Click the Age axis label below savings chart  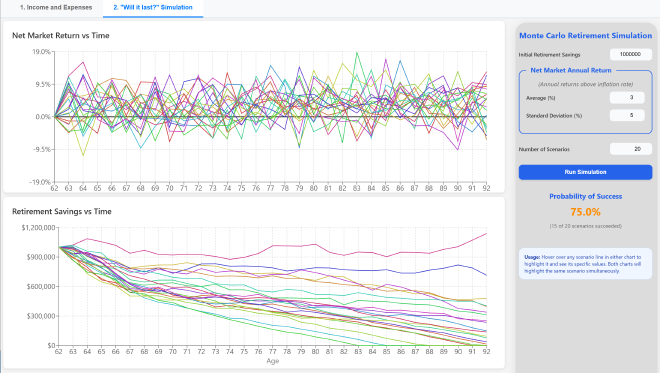[x=272, y=361]
